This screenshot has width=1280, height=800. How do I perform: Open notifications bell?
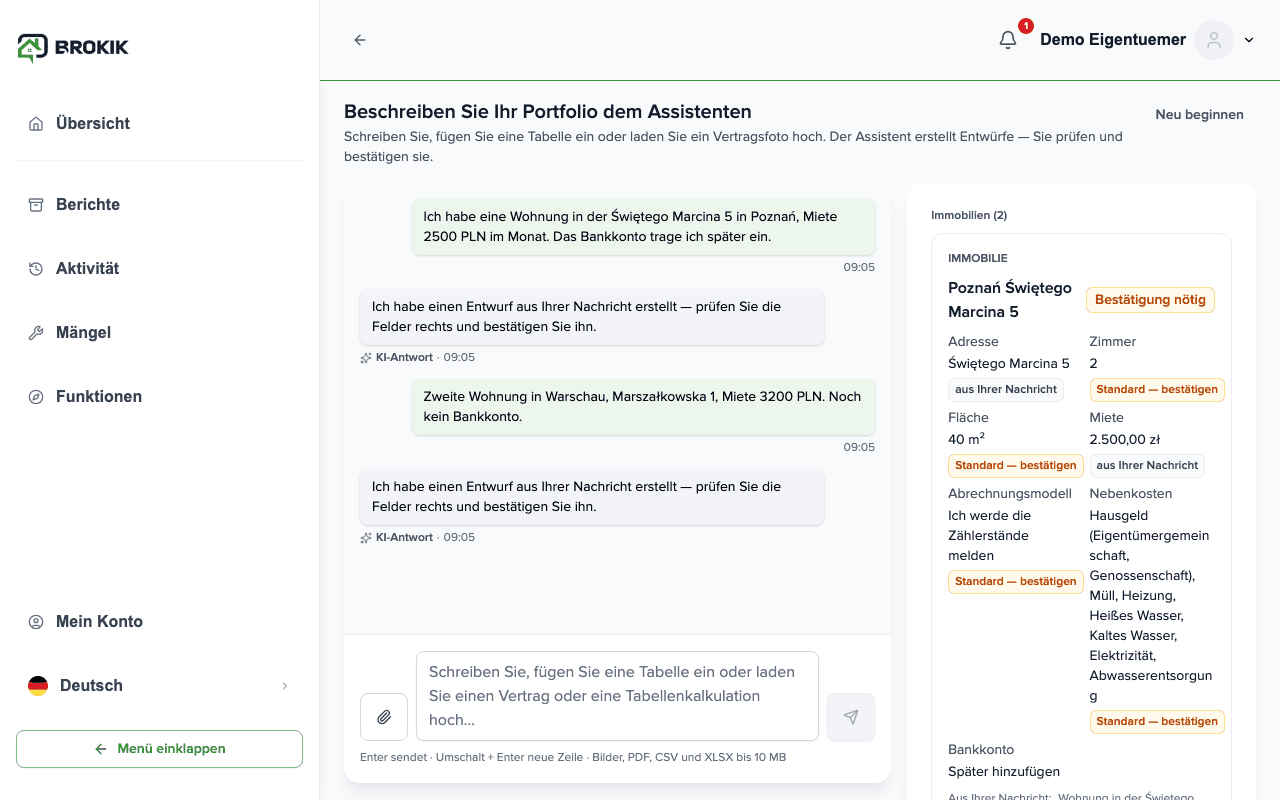click(1008, 40)
